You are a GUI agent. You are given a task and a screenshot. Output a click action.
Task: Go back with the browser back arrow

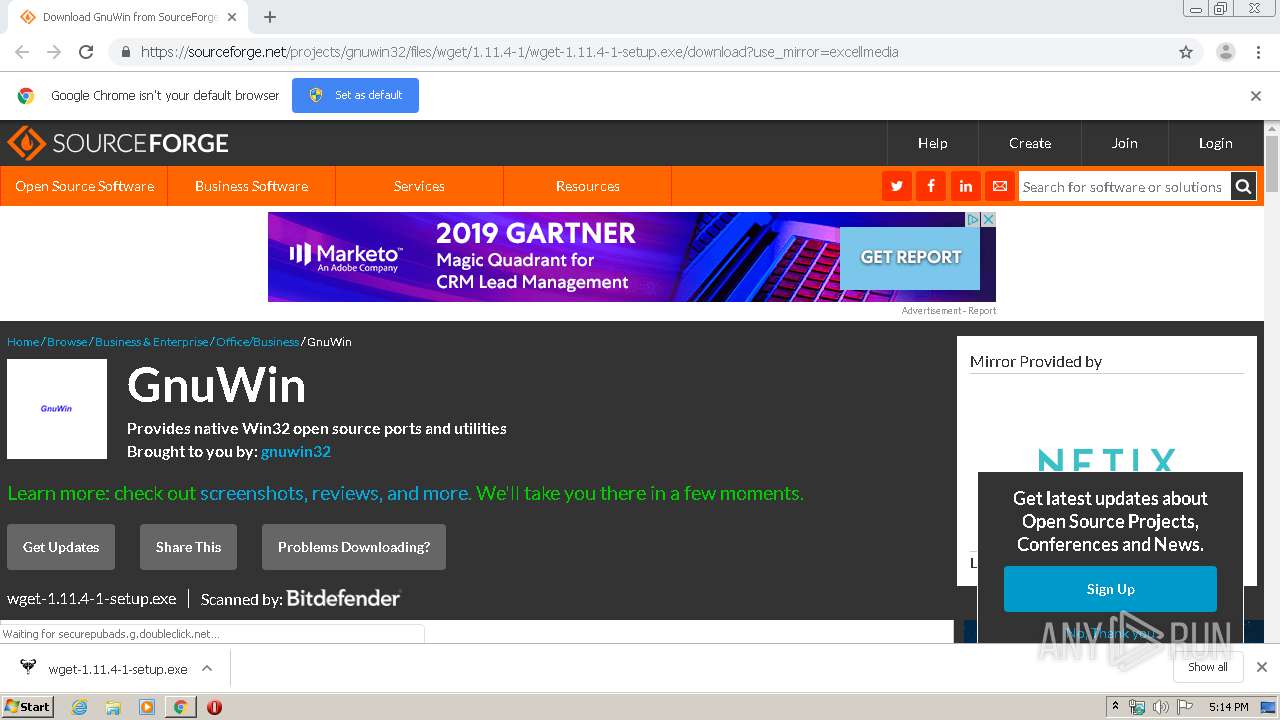22,52
